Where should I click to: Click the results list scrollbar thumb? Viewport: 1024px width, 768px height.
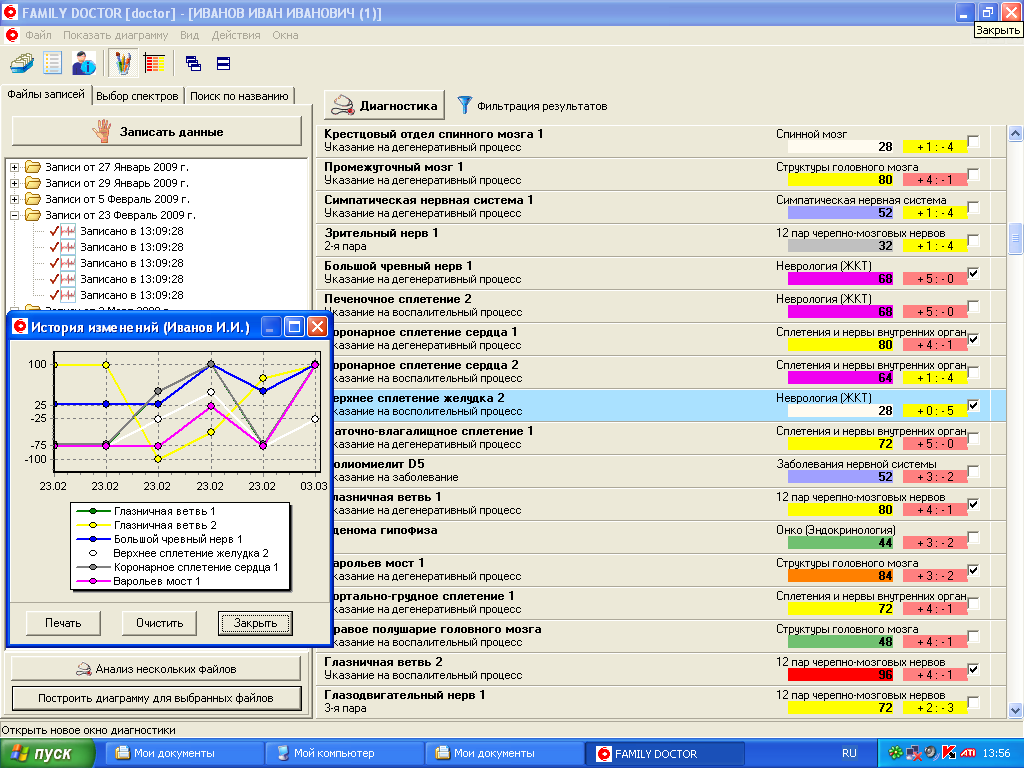pos(1016,238)
